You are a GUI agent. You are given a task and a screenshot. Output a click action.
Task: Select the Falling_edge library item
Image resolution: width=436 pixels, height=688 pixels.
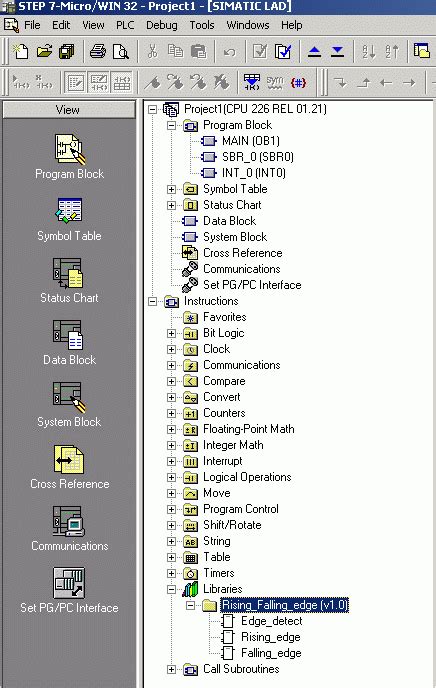point(271,653)
